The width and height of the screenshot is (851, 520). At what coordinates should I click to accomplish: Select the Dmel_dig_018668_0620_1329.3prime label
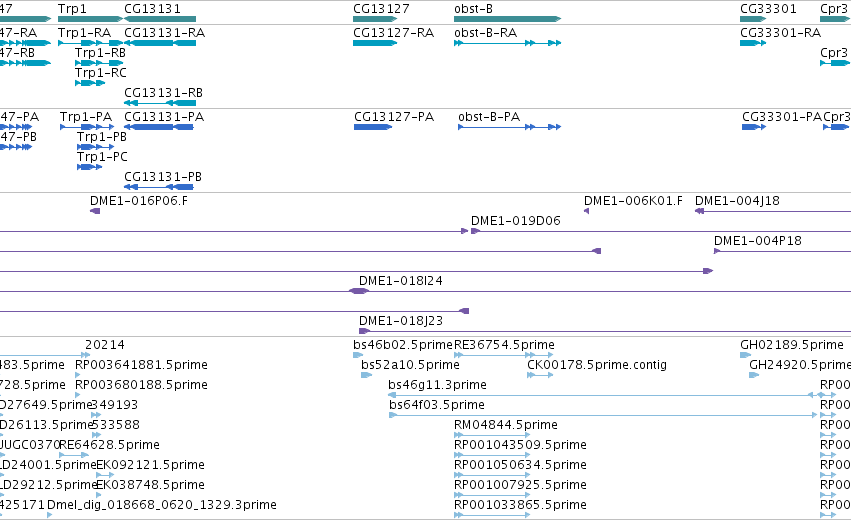click(162, 505)
